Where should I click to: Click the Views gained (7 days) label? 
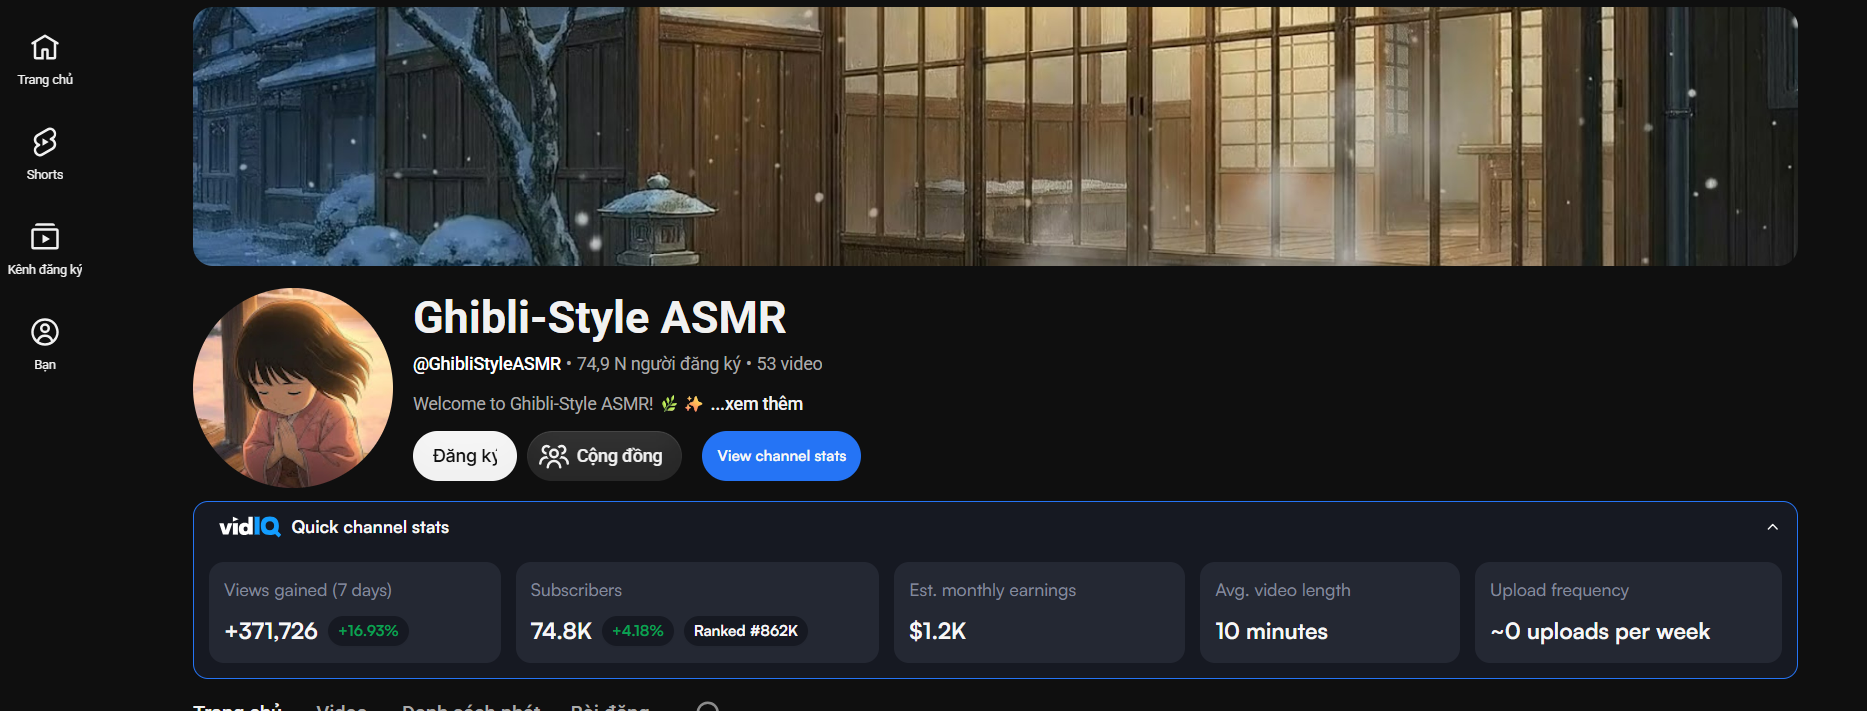pyautogui.click(x=308, y=590)
